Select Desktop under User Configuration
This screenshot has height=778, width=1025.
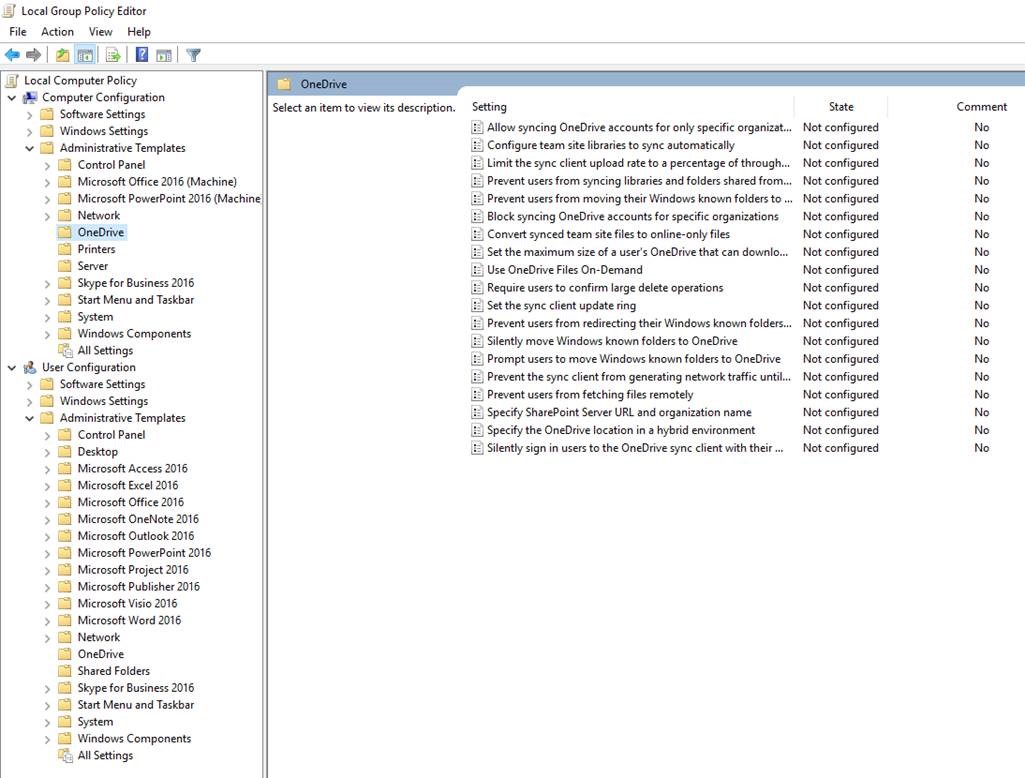(97, 452)
